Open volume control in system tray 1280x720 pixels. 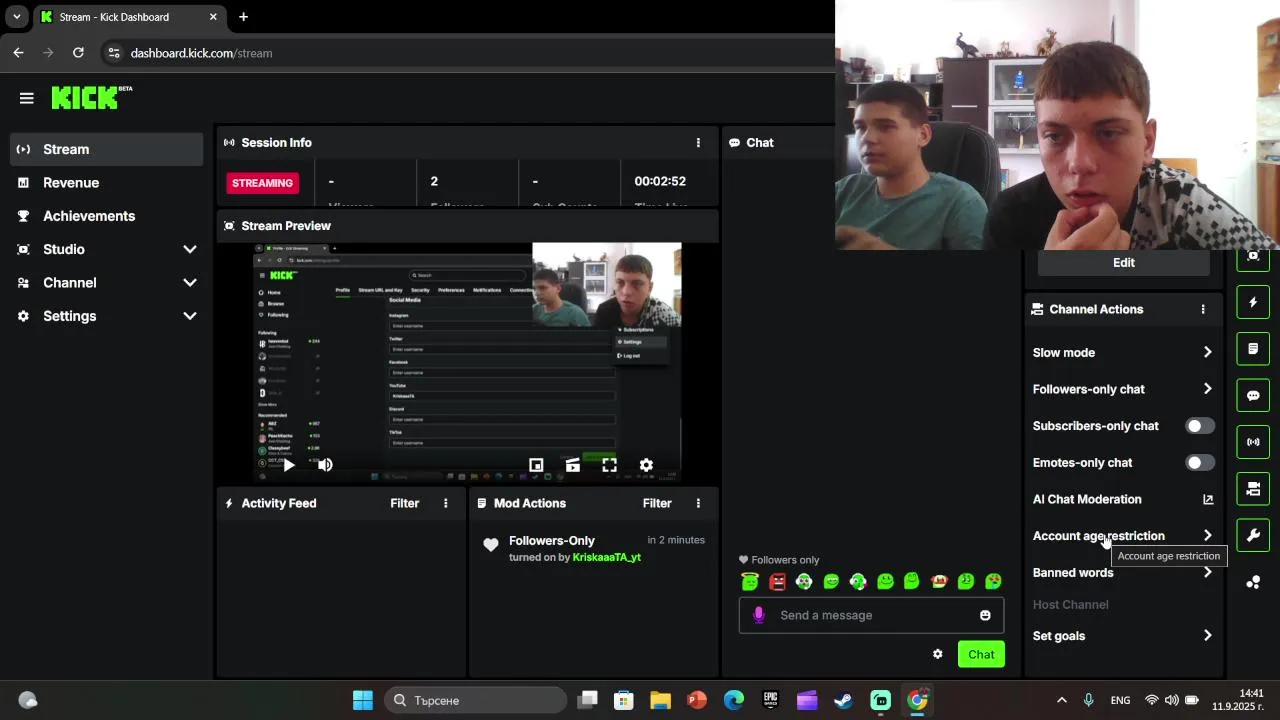(x=1172, y=700)
